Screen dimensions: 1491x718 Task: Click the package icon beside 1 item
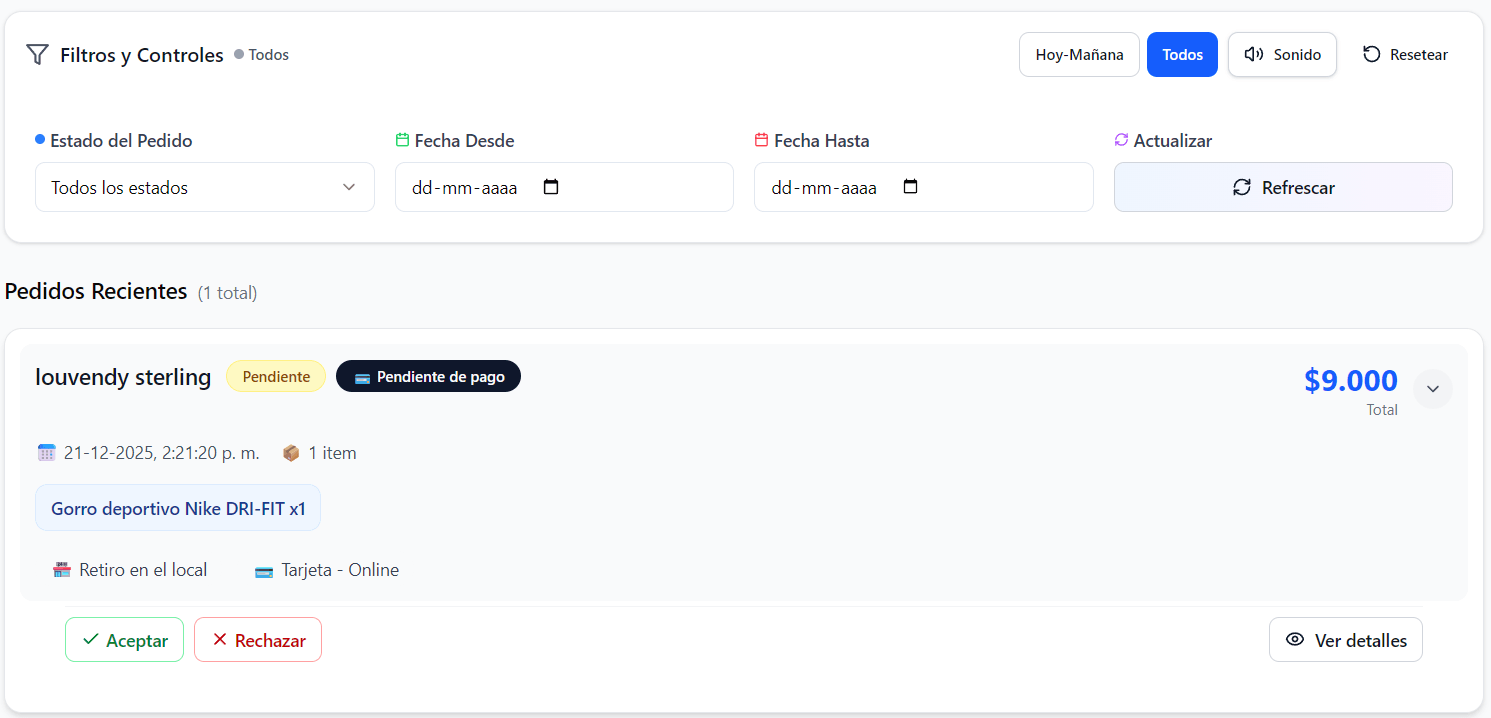coord(291,453)
